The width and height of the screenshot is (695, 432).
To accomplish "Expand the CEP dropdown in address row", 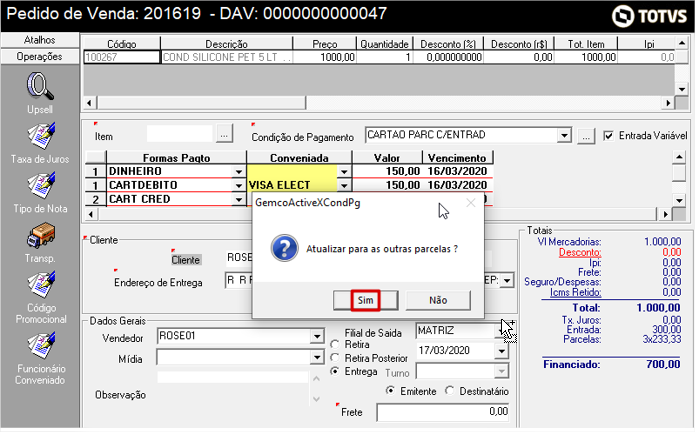I will 508,280.
